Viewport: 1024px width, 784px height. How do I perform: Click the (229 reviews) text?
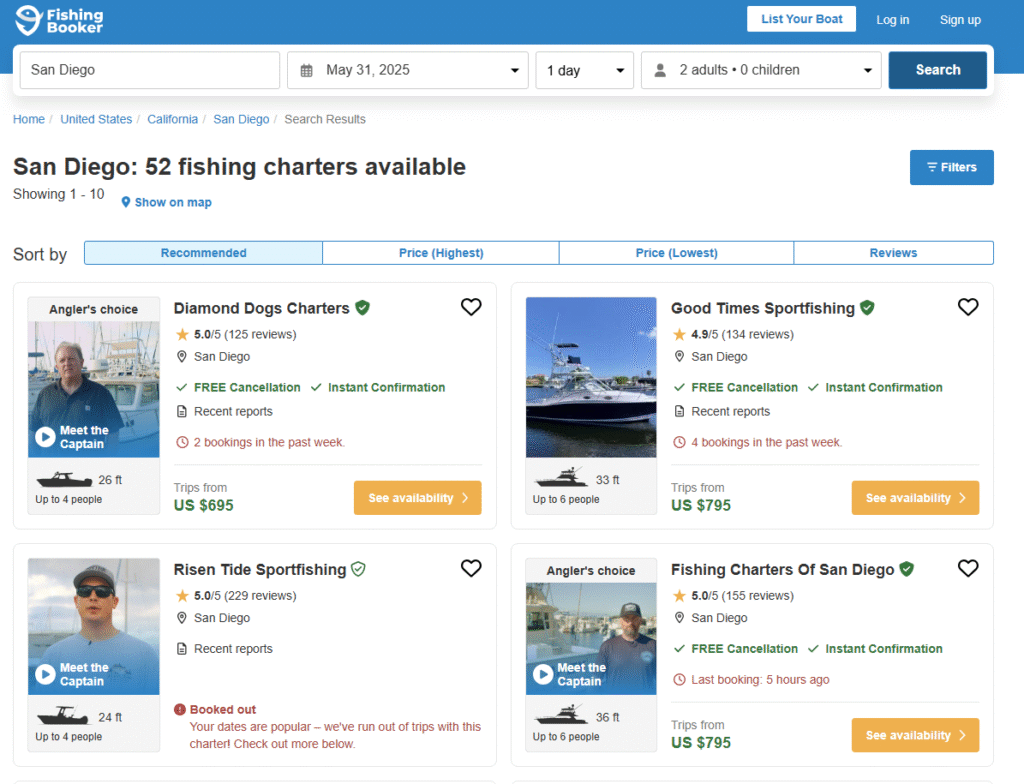260,596
